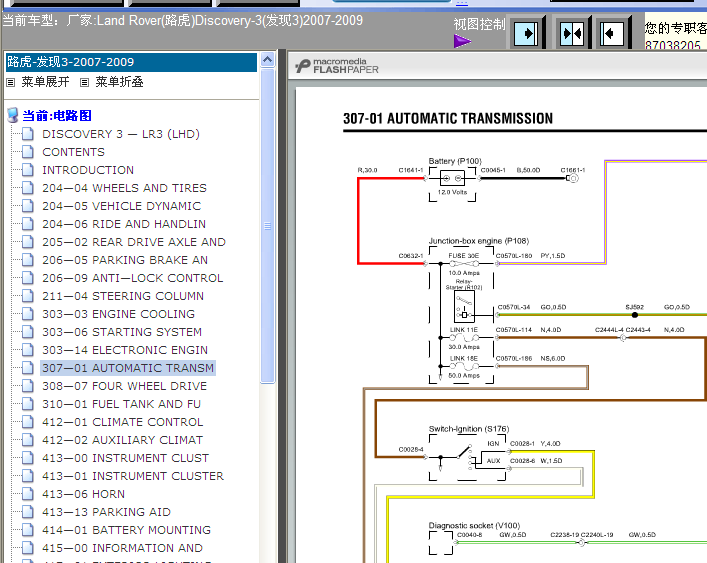The height and width of the screenshot is (563, 707).
Task: Click Switch-Ignition (S176) label
Action: [x=469, y=429]
